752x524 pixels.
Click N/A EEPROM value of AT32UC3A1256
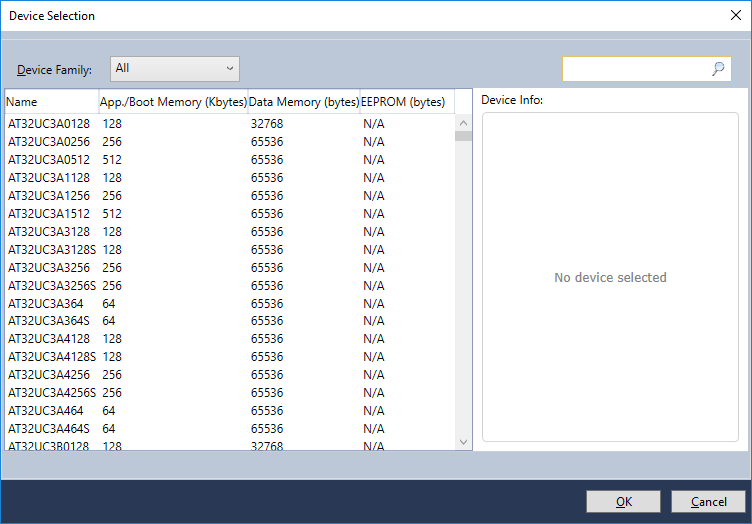pos(374,196)
